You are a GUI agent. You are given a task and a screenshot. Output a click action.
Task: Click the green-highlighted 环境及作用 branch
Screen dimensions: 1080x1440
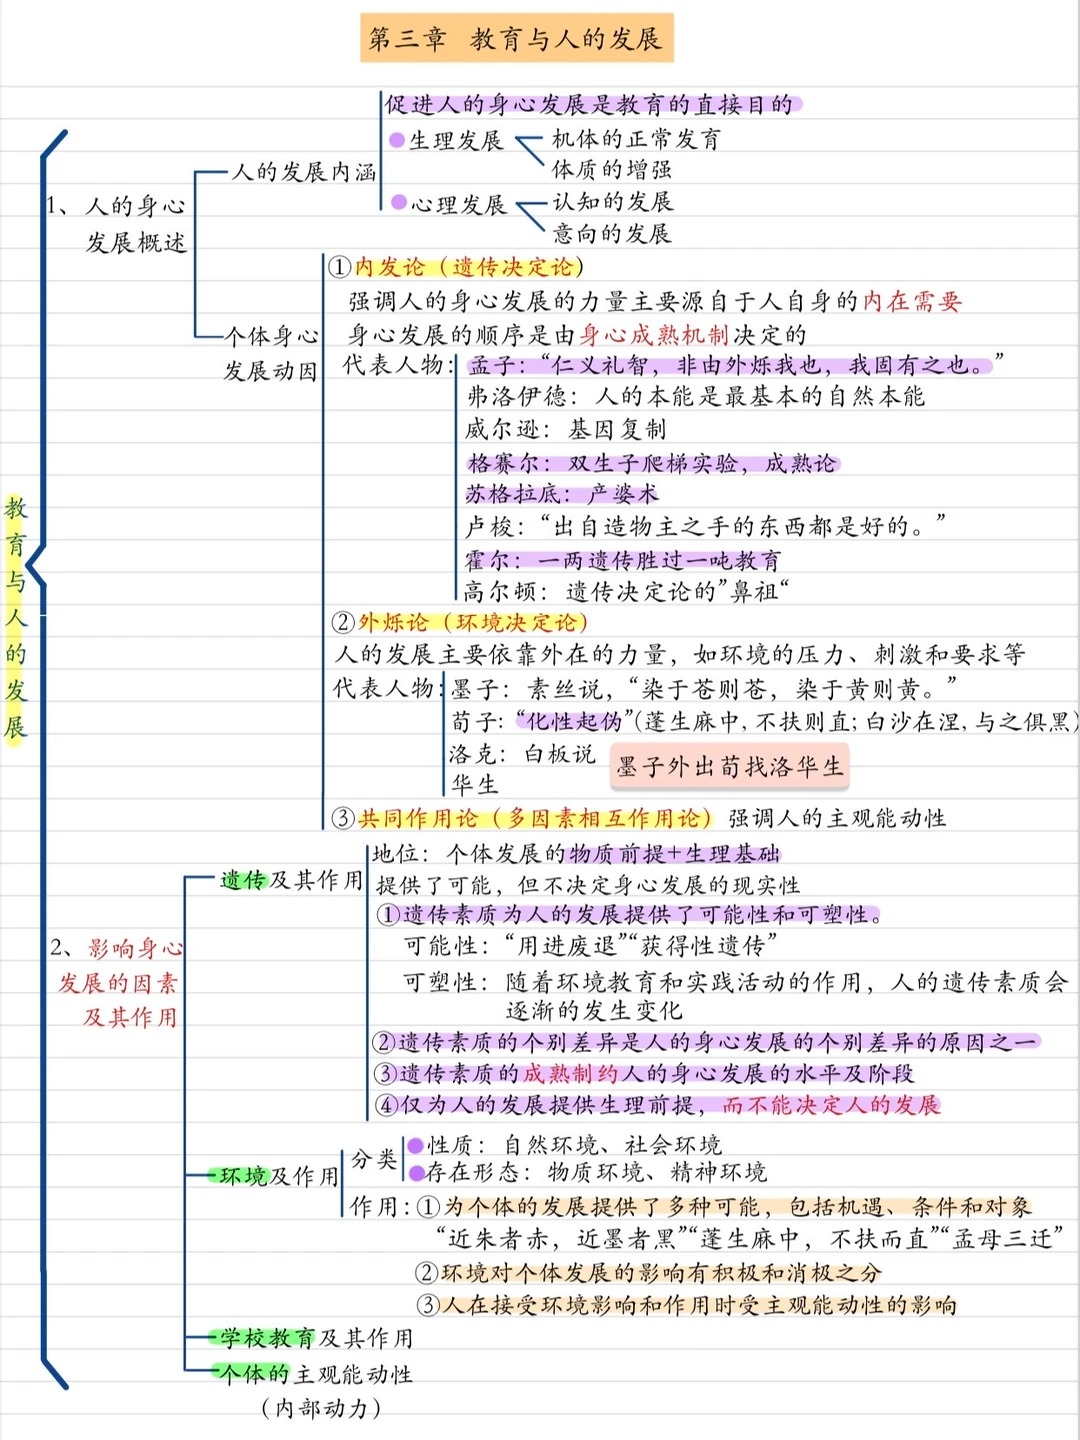279,1176
